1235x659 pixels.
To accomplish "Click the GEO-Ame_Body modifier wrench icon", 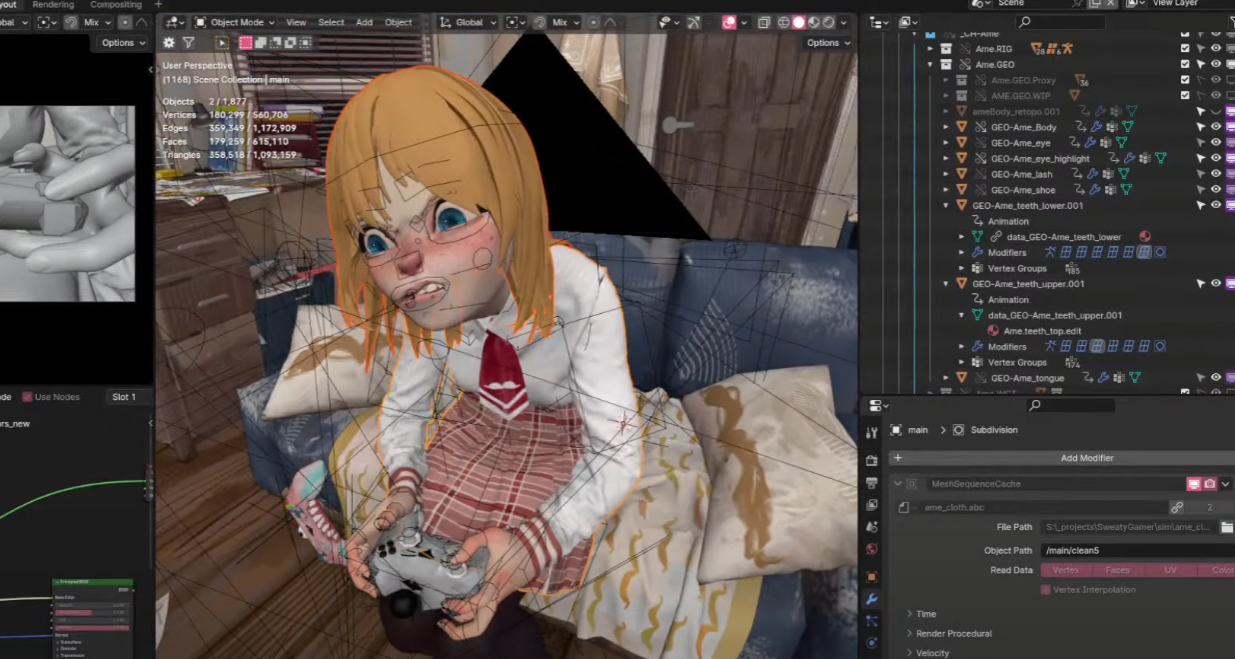I will coord(1096,127).
